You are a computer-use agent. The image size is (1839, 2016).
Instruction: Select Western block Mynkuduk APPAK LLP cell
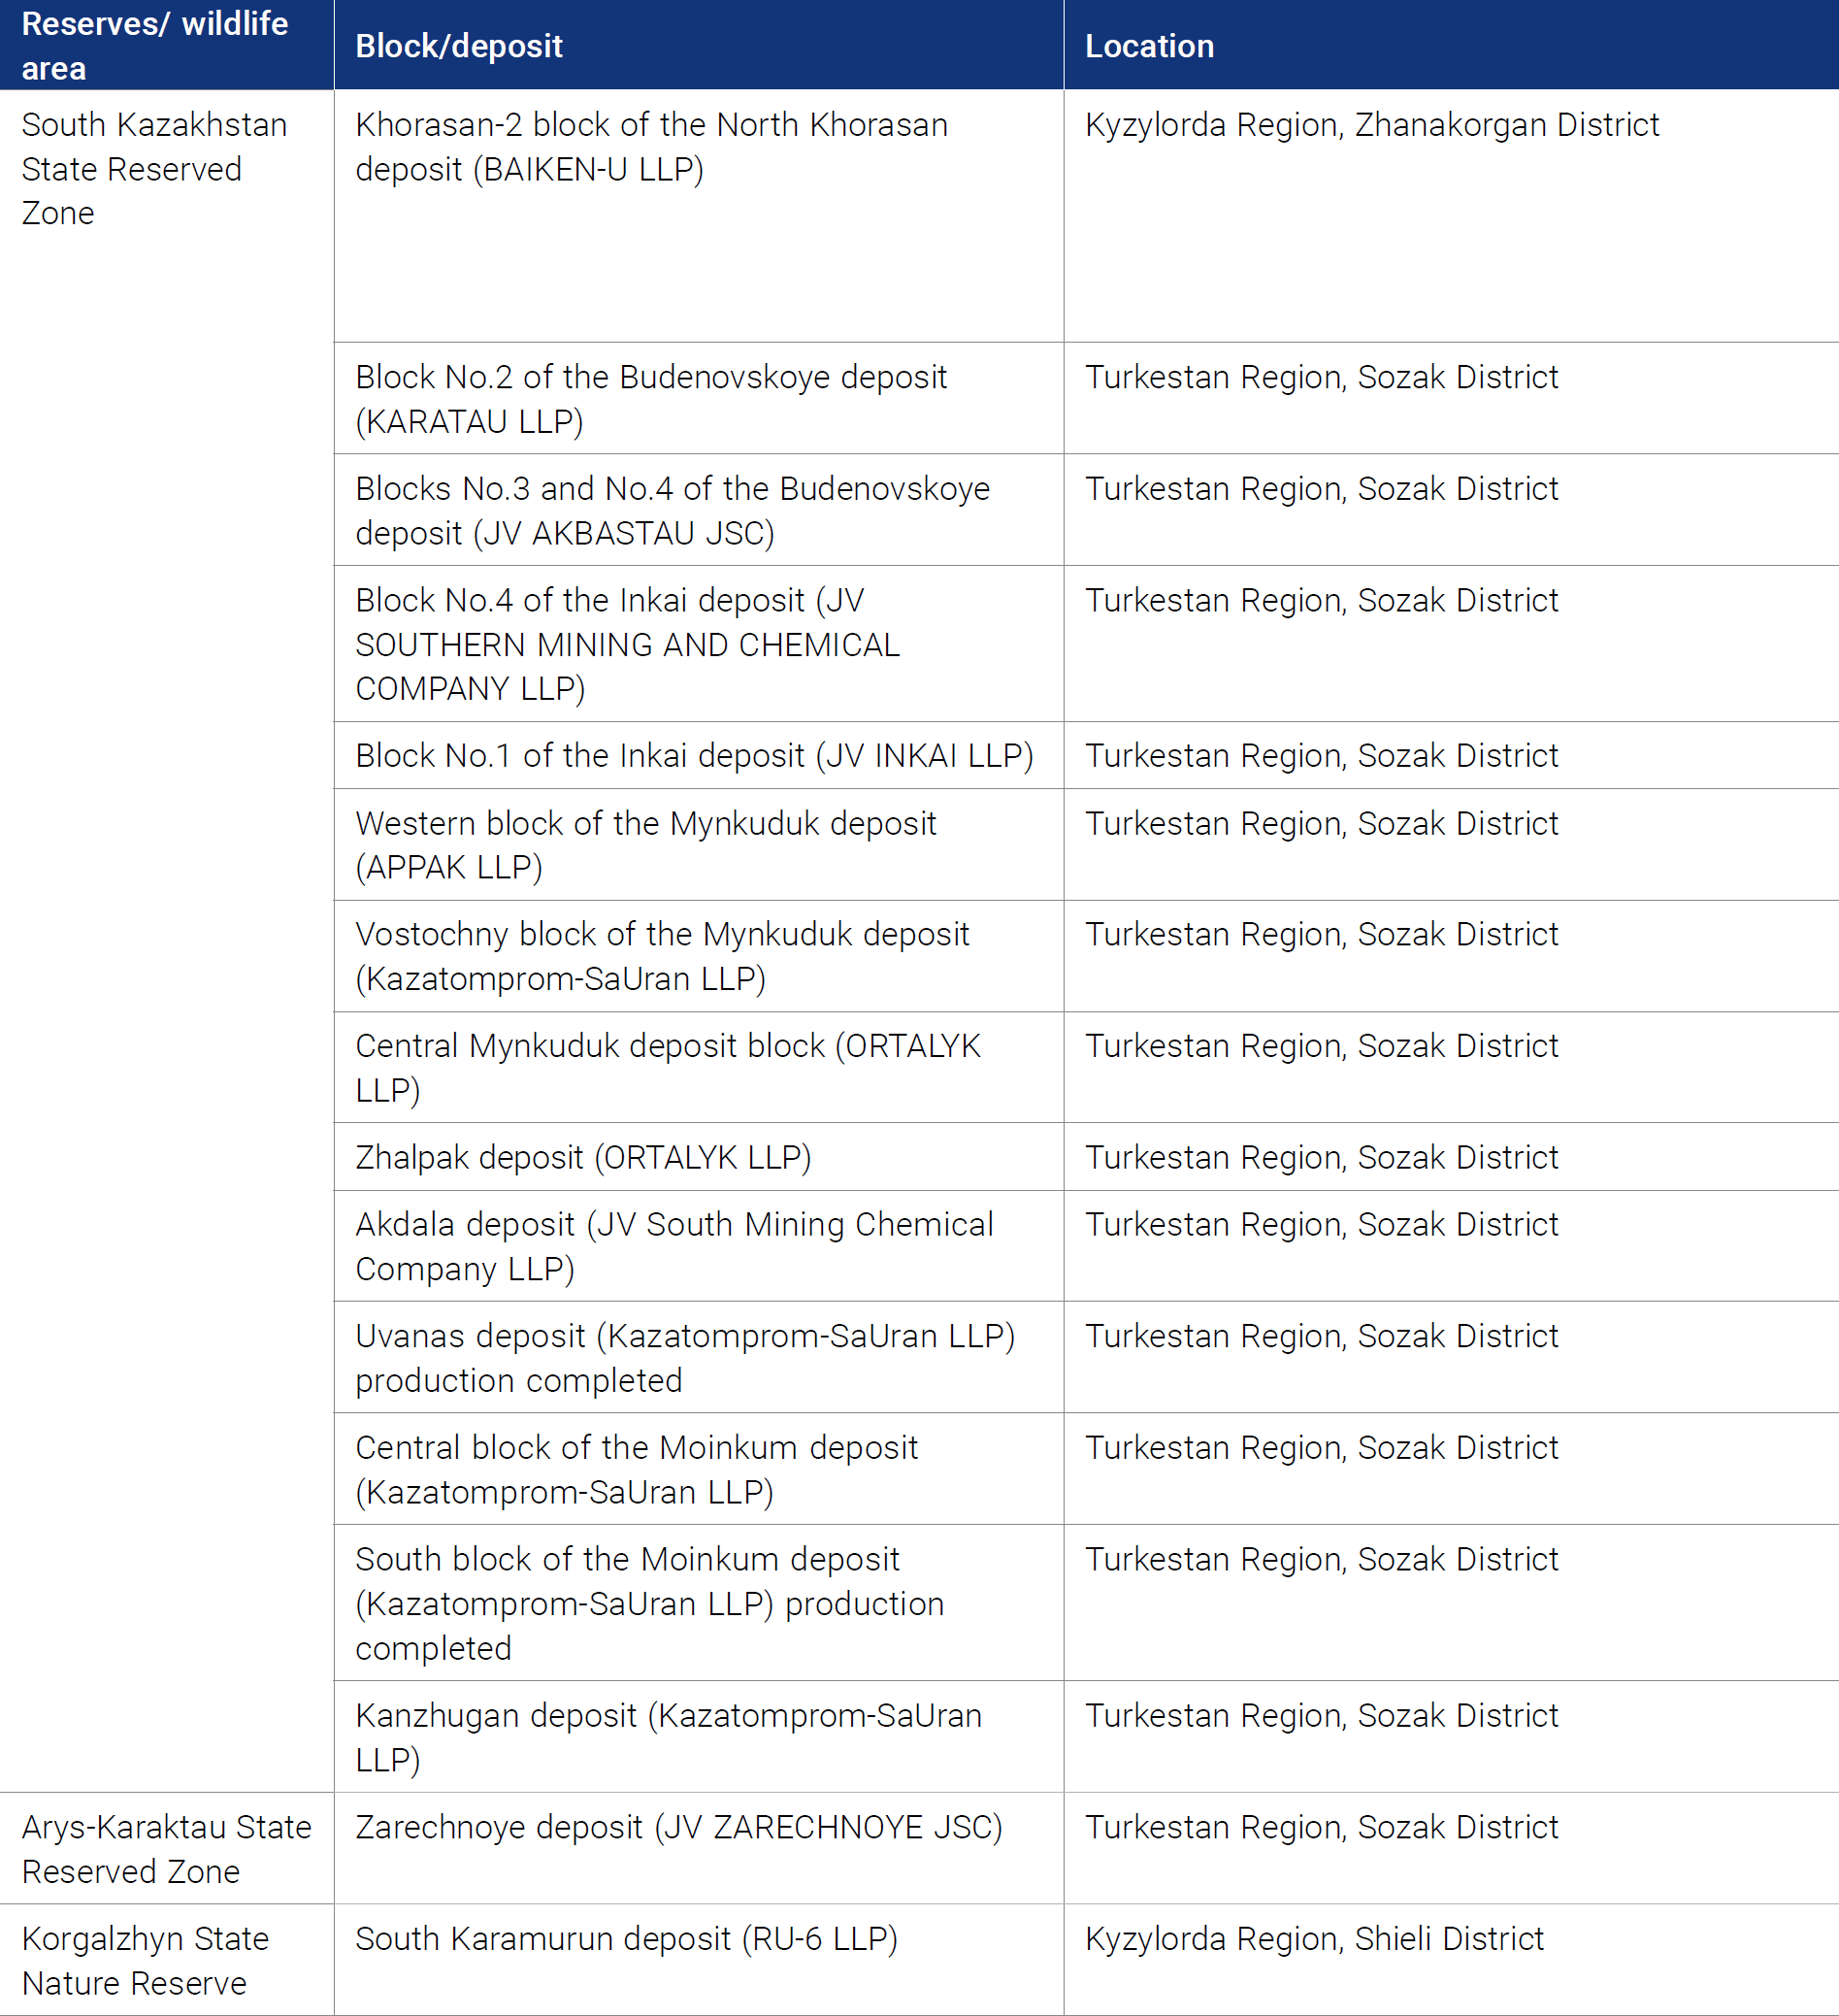click(x=698, y=845)
